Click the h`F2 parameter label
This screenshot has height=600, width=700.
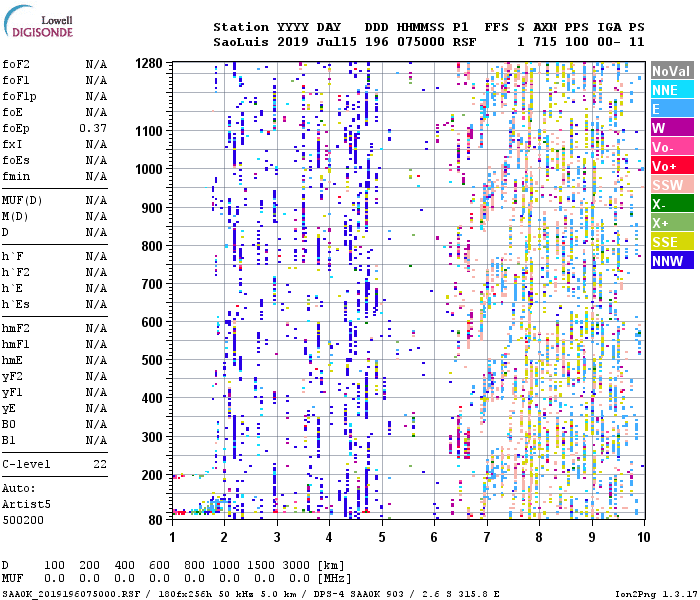(x=16, y=272)
